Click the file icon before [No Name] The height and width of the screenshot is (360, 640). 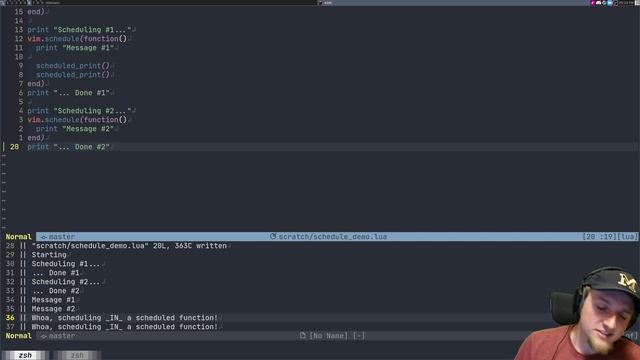302,336
